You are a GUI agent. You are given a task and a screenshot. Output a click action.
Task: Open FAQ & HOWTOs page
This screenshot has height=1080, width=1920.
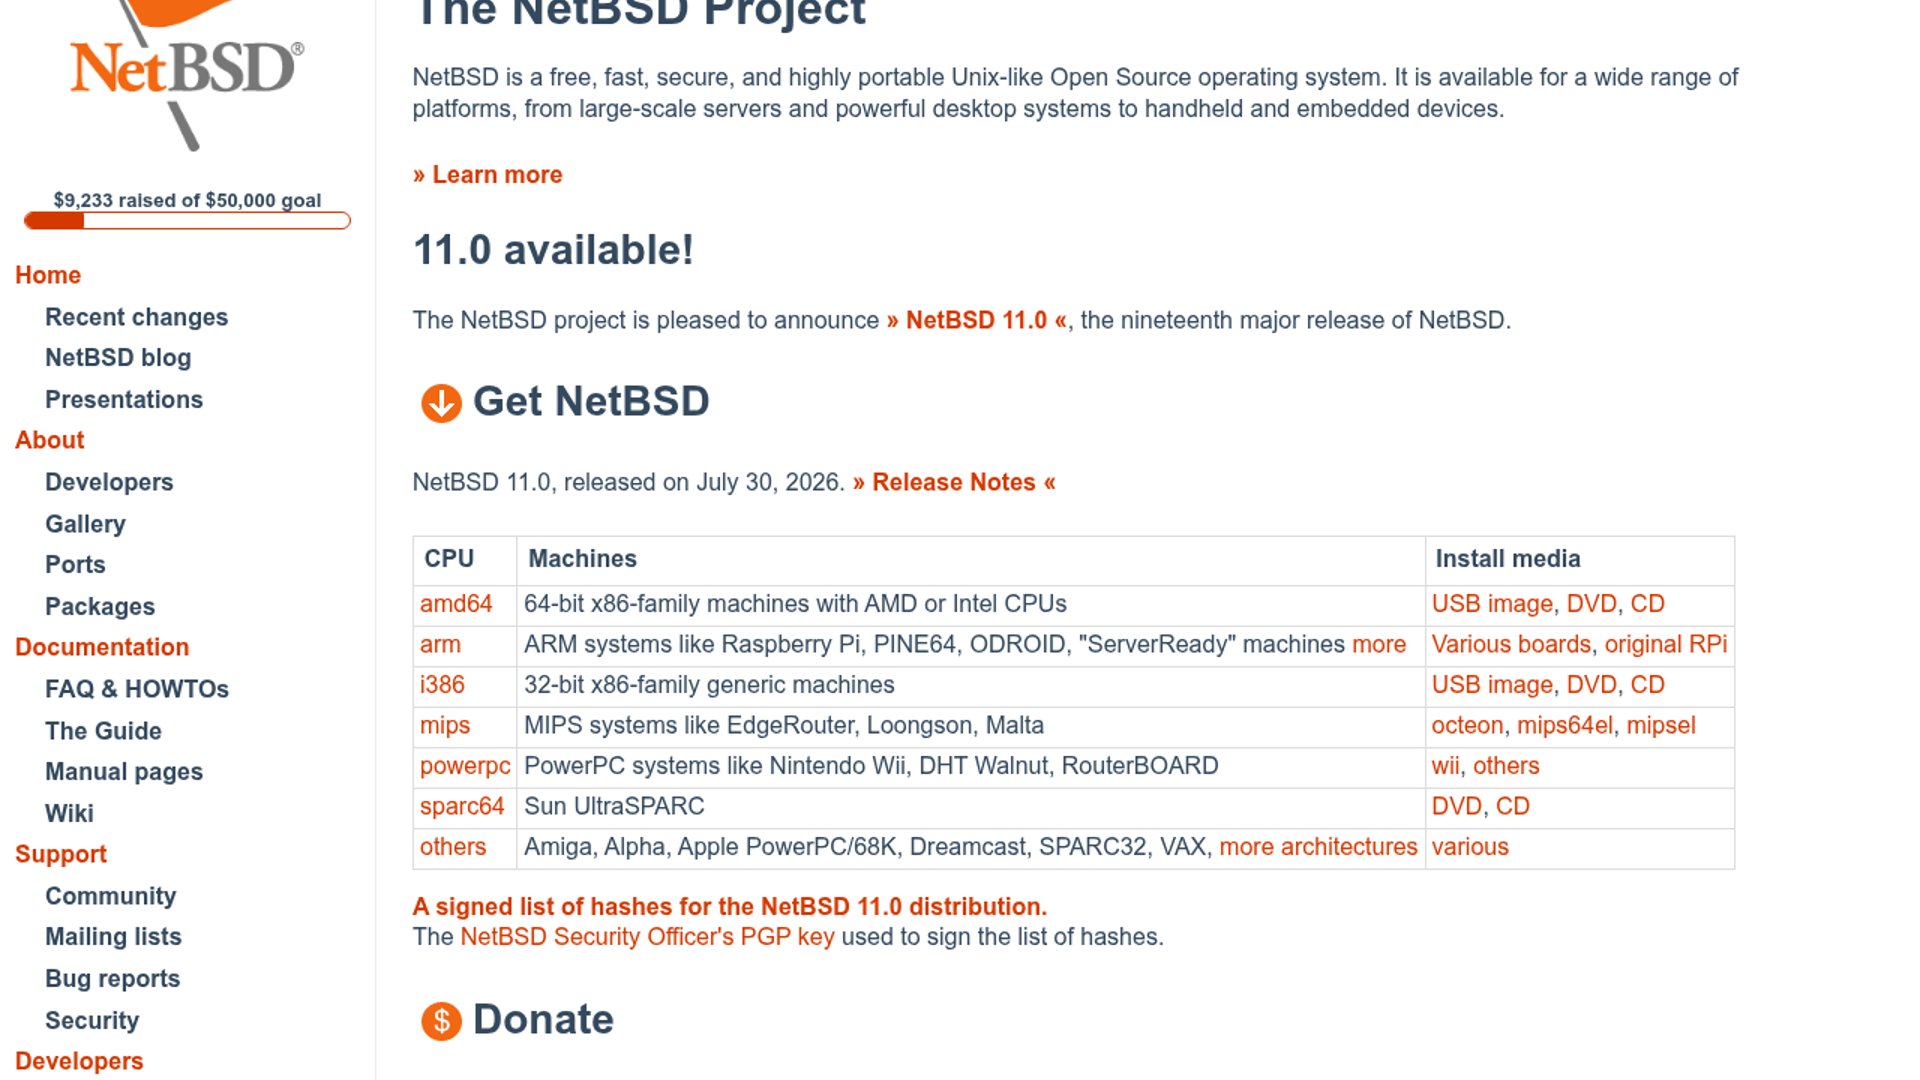[x=137, y=689]
